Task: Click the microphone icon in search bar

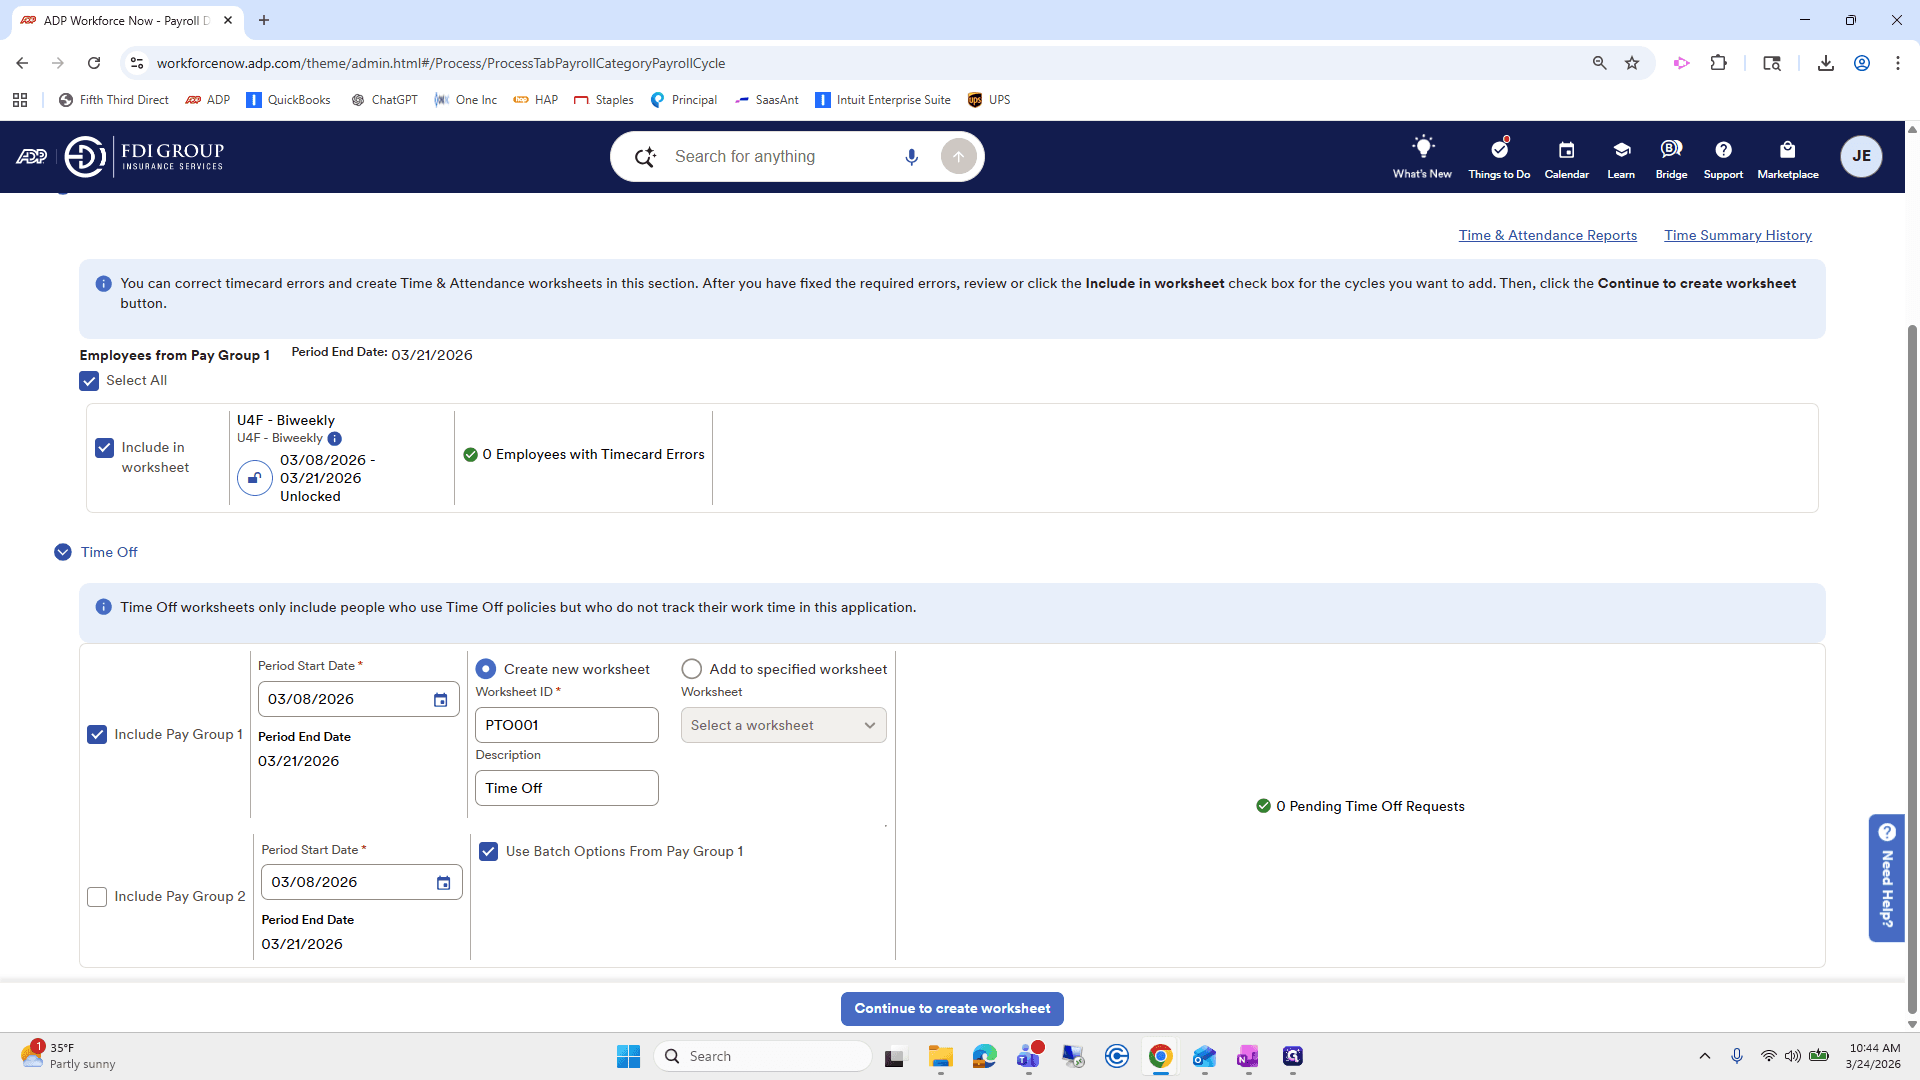Action: point(911,157)
